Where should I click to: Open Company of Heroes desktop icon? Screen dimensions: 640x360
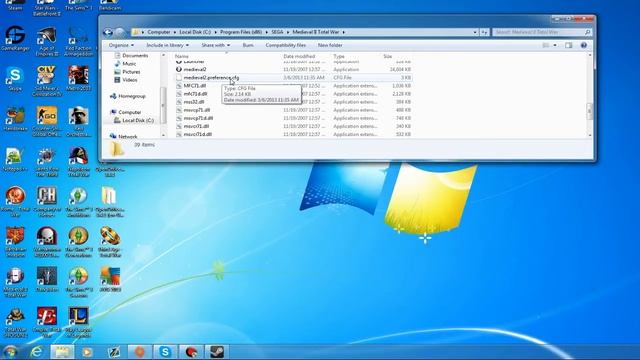tap(47, 202)
